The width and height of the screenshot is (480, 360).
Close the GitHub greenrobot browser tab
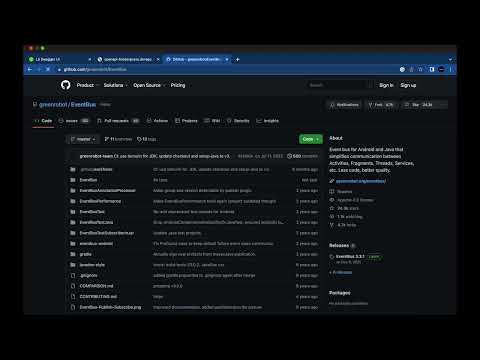pos(227,59)
